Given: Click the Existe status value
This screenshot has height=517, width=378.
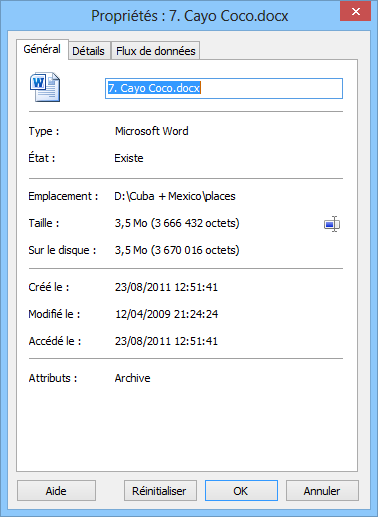Looking at the screenshot, I should click(129, 158).
